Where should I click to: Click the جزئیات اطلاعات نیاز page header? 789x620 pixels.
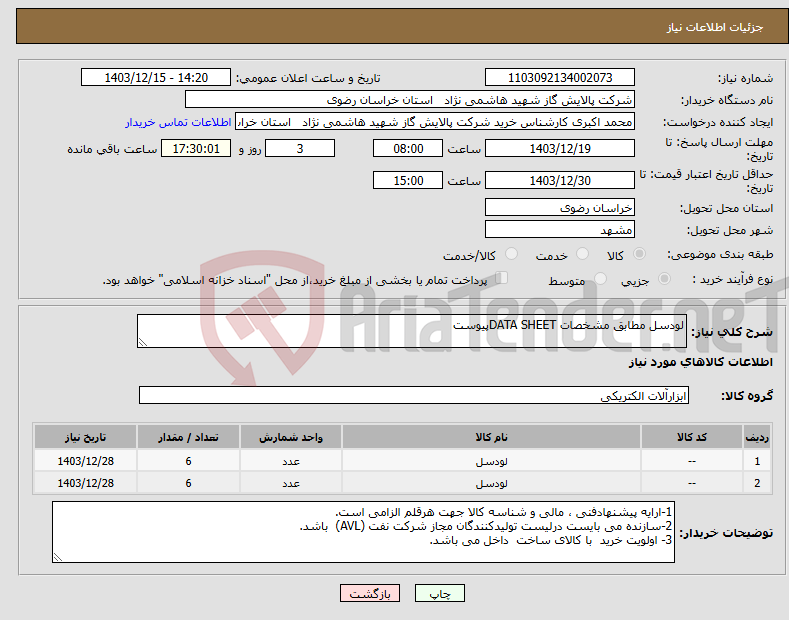pos(715,27)
